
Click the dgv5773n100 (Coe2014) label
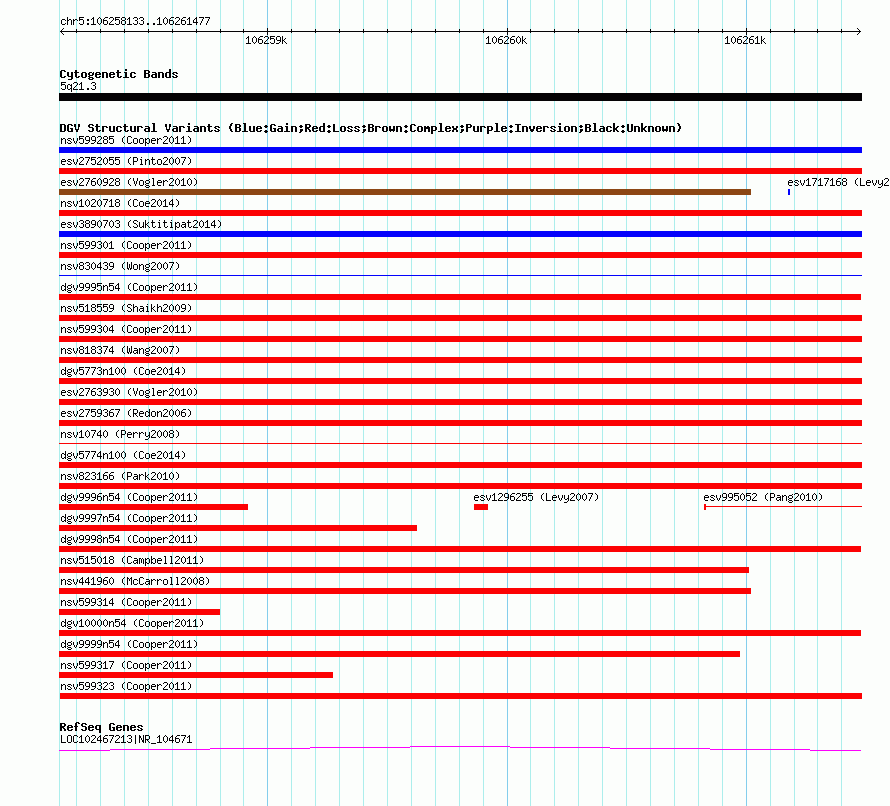pos(123,371)
